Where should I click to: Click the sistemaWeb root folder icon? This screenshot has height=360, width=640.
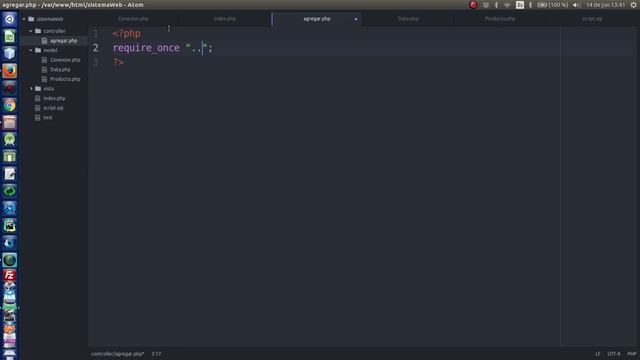pyautogui.click(x=31, y=19)
